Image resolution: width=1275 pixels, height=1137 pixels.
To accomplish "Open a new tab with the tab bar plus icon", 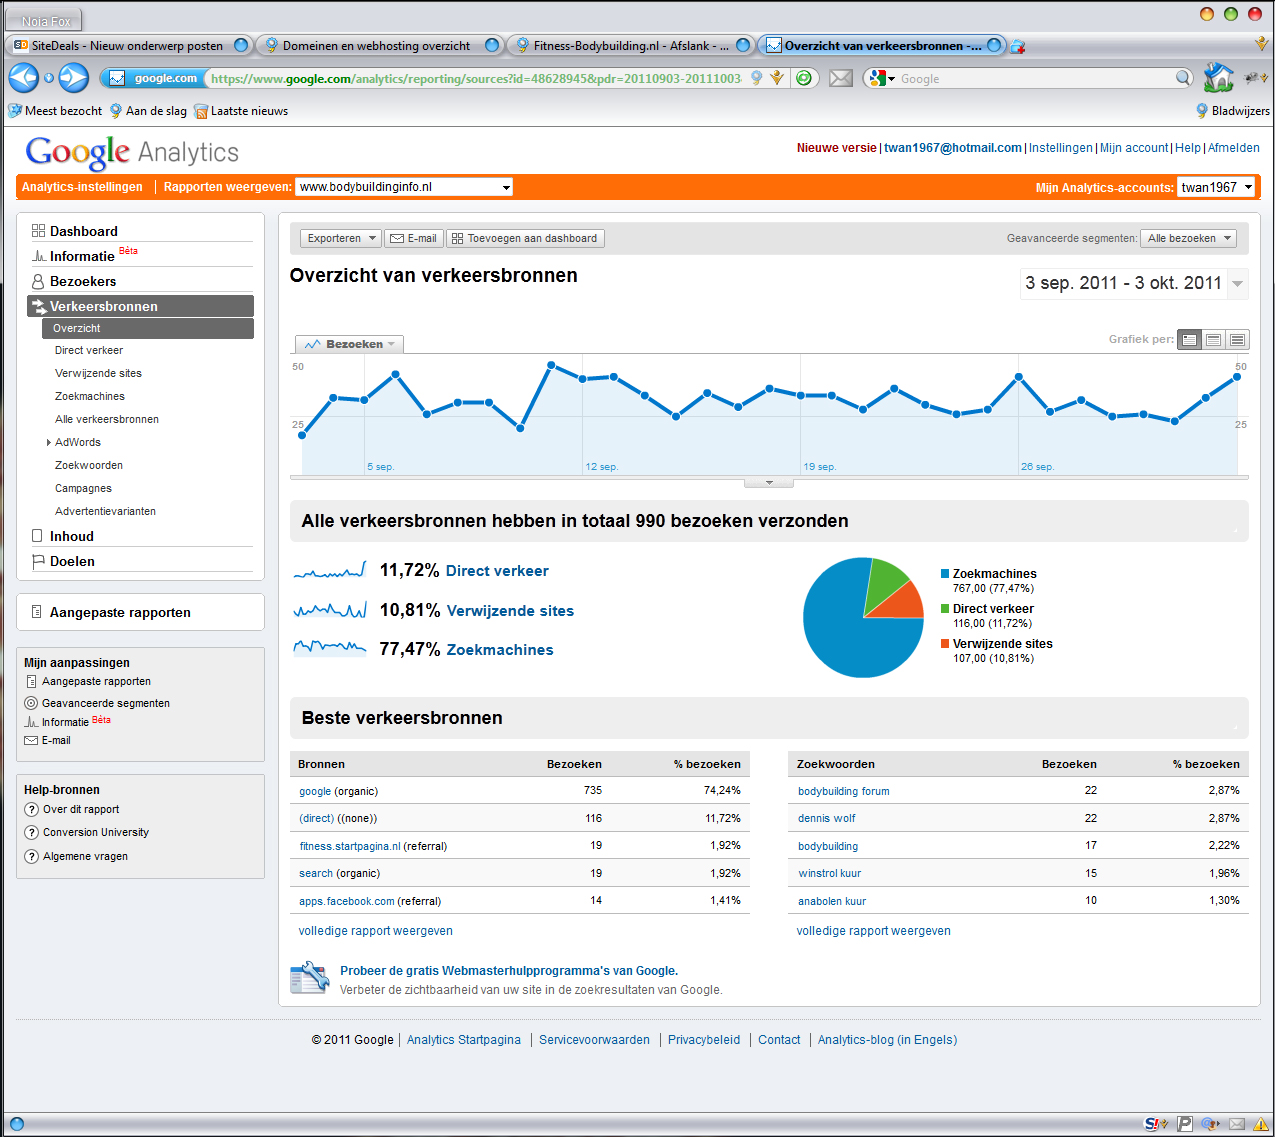I will [1017, 46].
